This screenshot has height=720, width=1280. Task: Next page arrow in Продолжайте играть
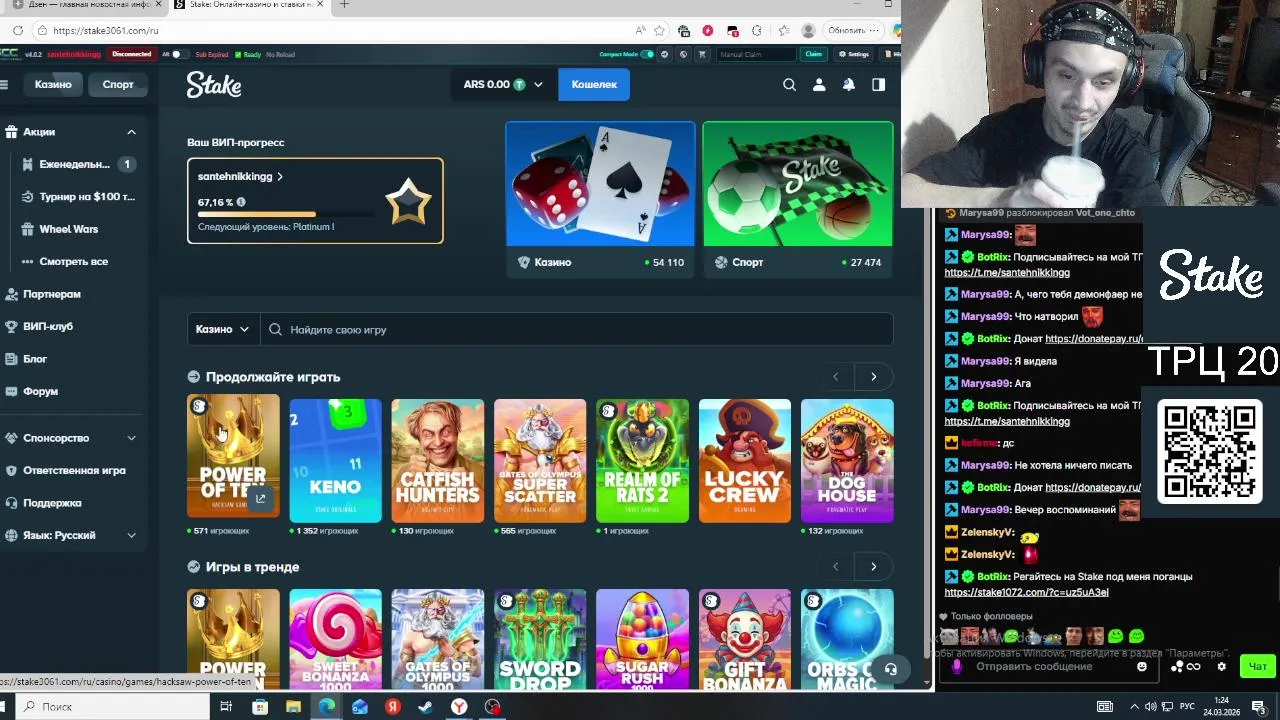click(873, 377)
